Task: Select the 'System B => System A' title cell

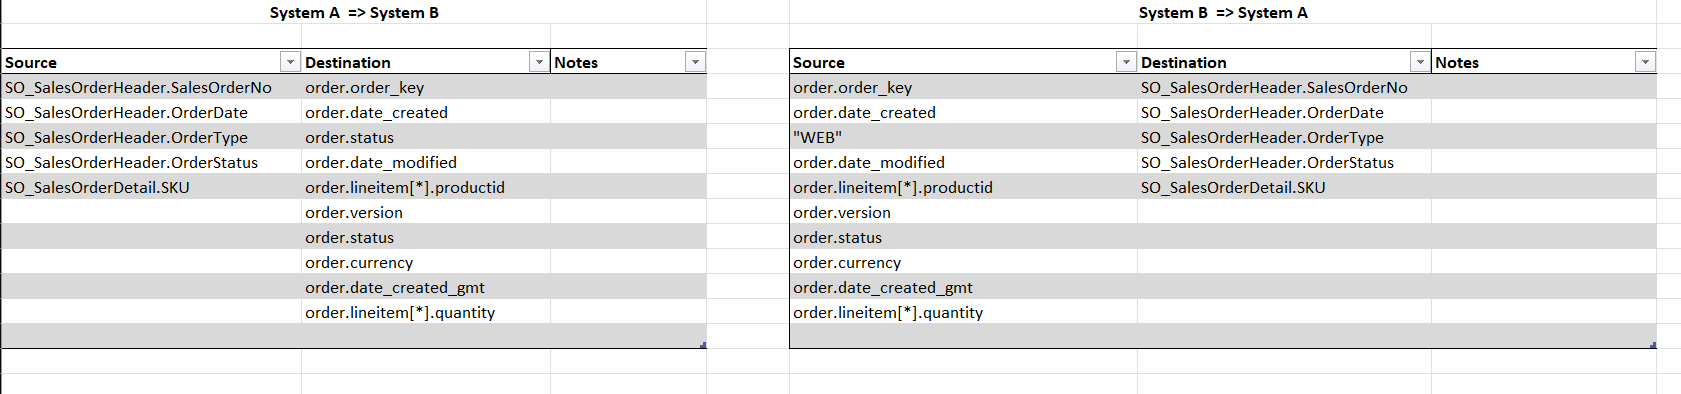Action: click(1223, 12)
